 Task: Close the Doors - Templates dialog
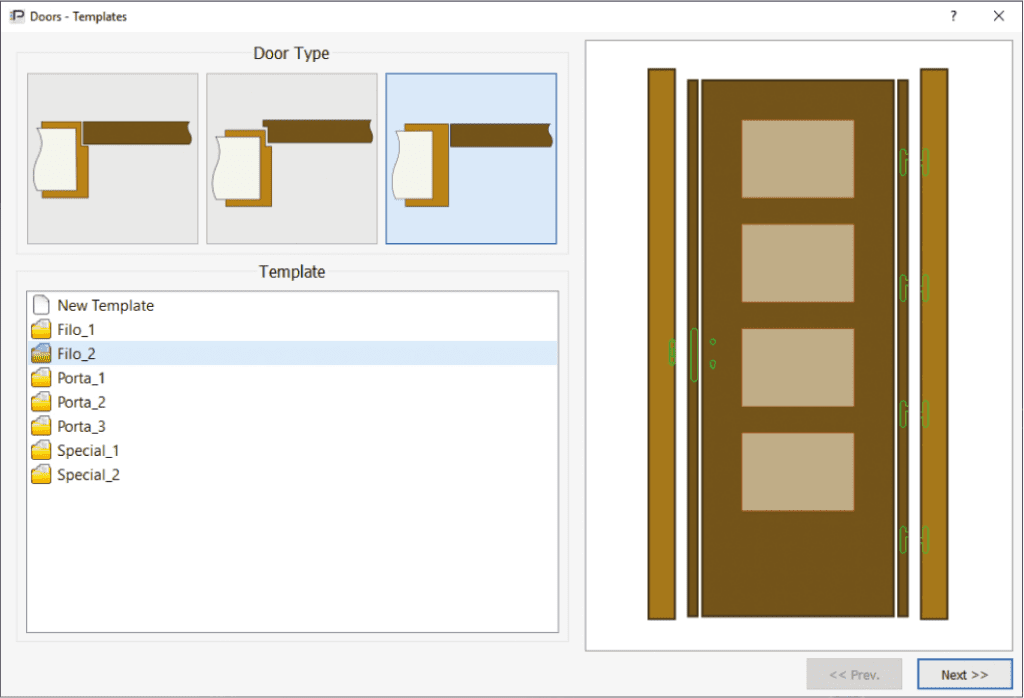pyautogui.click(x=999, y=16)
